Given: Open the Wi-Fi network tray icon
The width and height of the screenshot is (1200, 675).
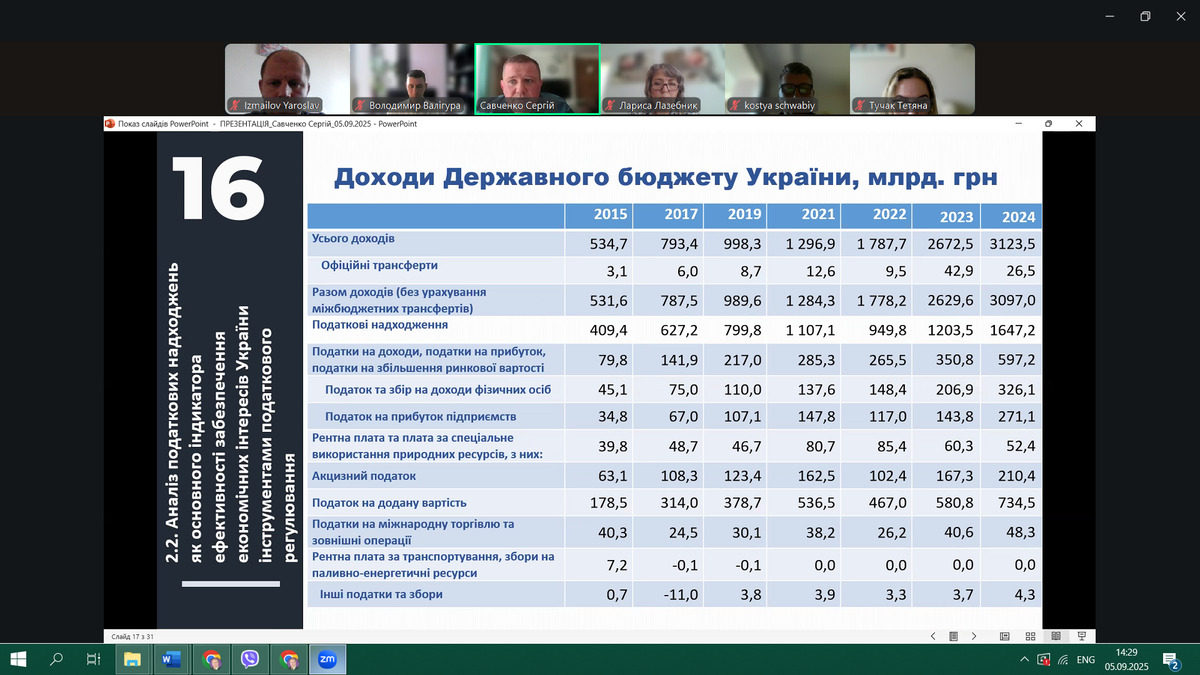Looking at the screenshot, I should [1063, 659].
